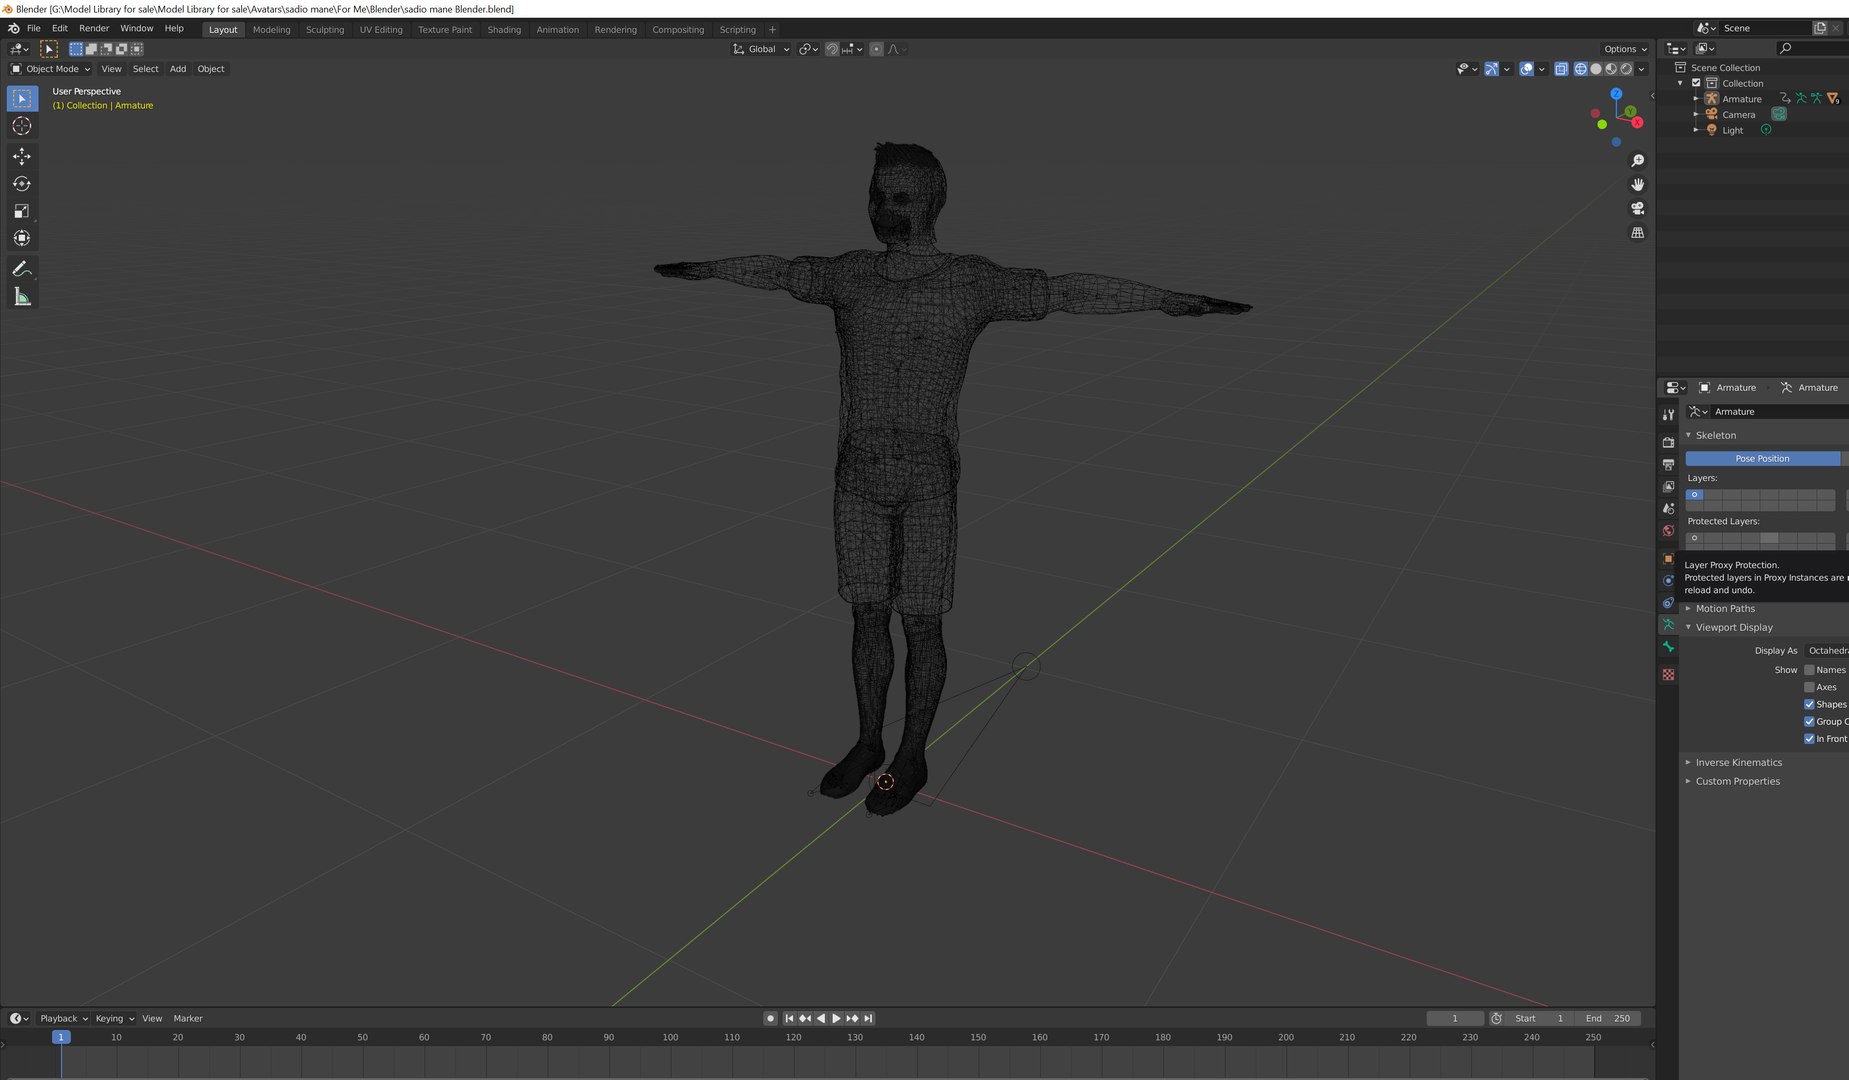Viewport: 1849px width, 1080px height.
Task: Select the Transform tool
Action: pyautogui.click(x=22, y=238)
